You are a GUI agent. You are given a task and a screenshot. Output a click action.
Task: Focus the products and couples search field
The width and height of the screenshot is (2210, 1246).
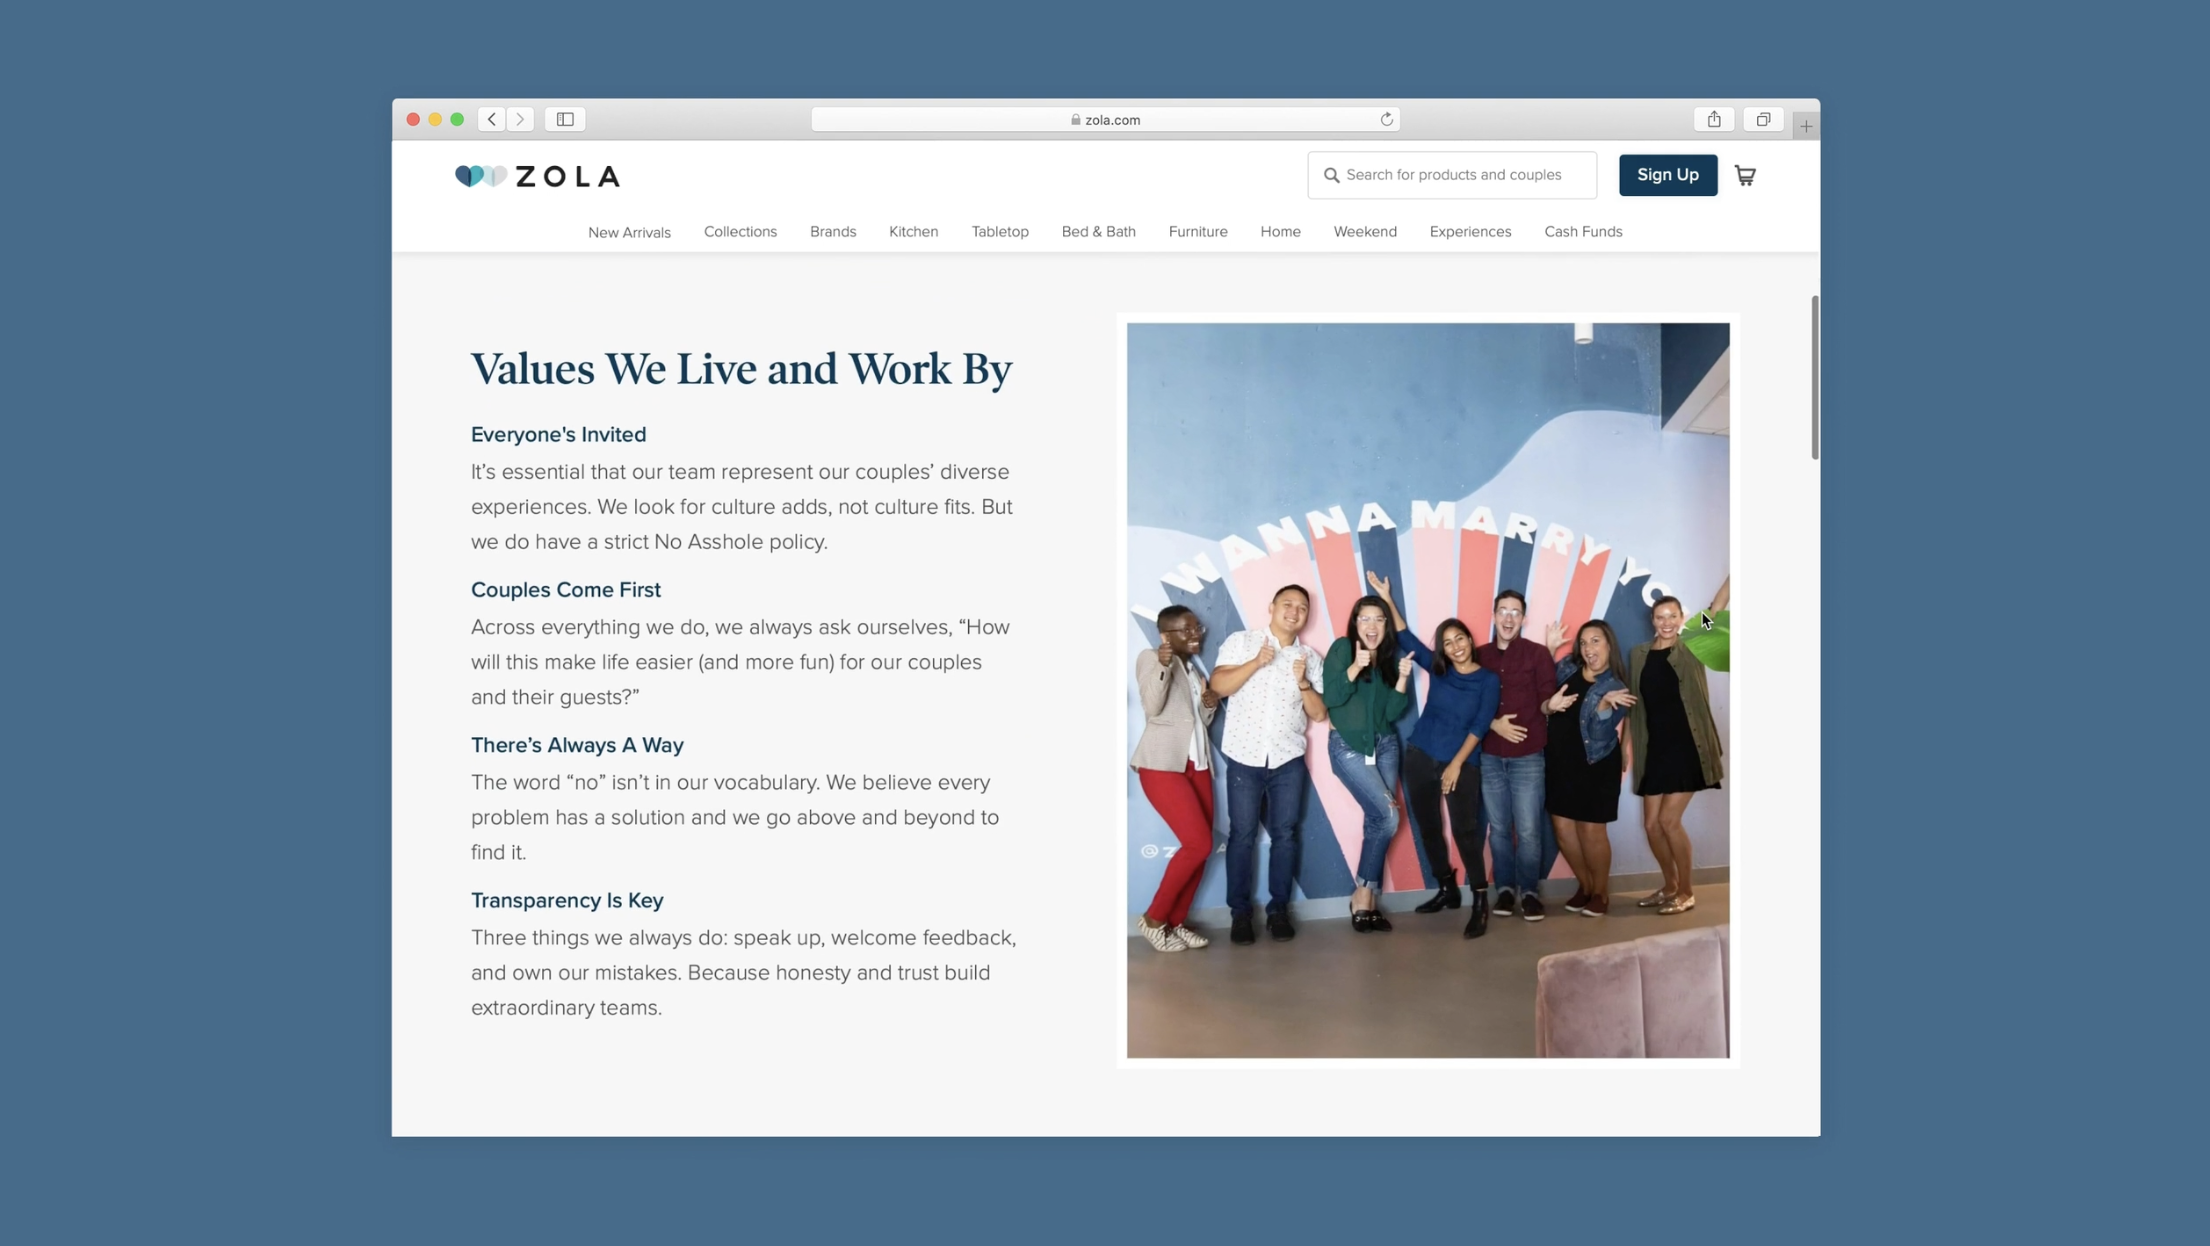pyautogui.click(x=1462, y=175)
